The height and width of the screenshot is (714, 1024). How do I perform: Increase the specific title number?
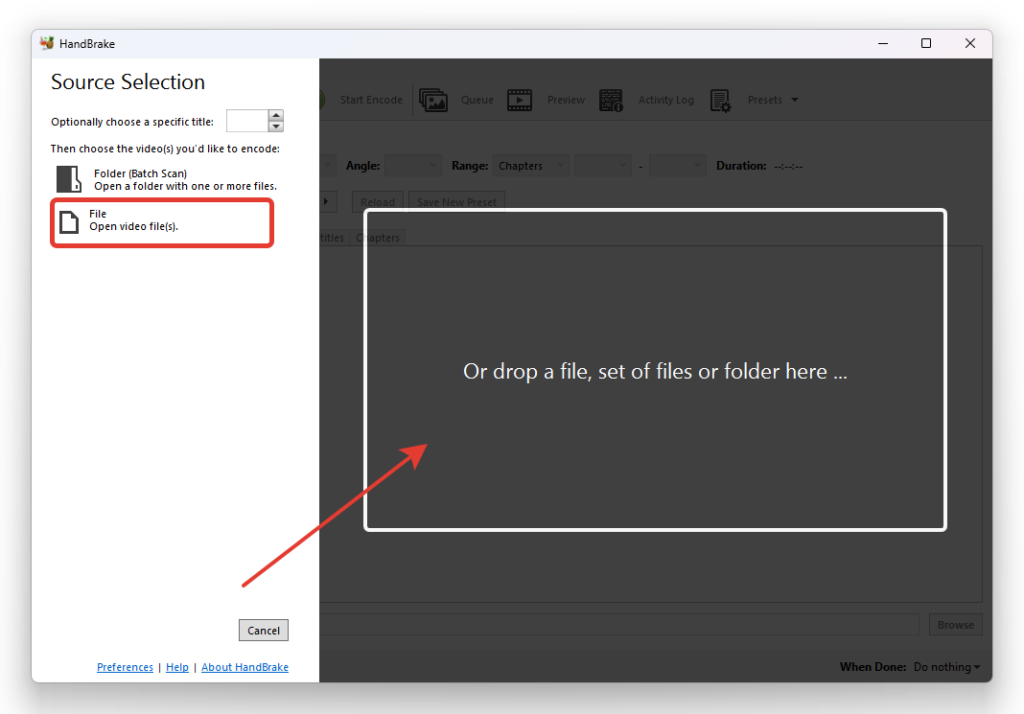(276, 115)
